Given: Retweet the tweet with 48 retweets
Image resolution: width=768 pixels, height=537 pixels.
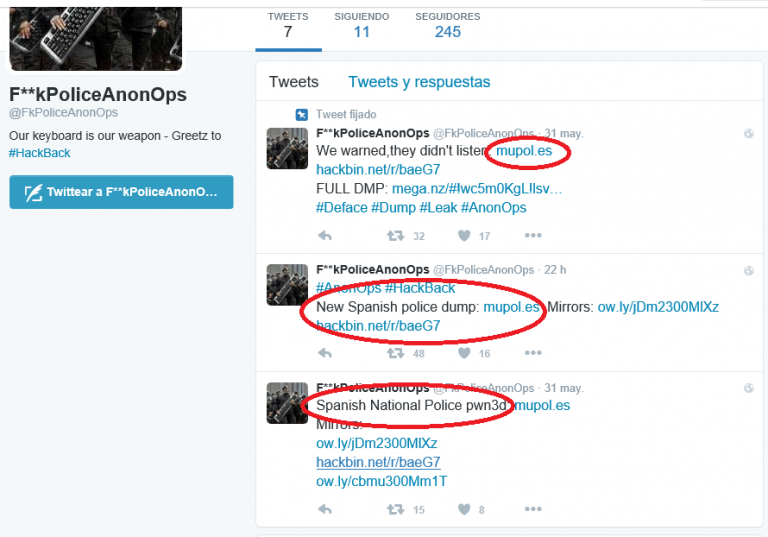Looking at the screenshot, I should [x=395, y=353].
